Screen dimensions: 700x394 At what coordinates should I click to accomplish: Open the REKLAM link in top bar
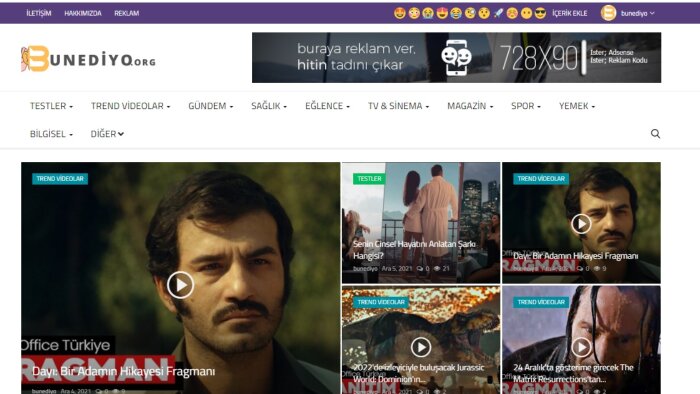click(126, 13)
